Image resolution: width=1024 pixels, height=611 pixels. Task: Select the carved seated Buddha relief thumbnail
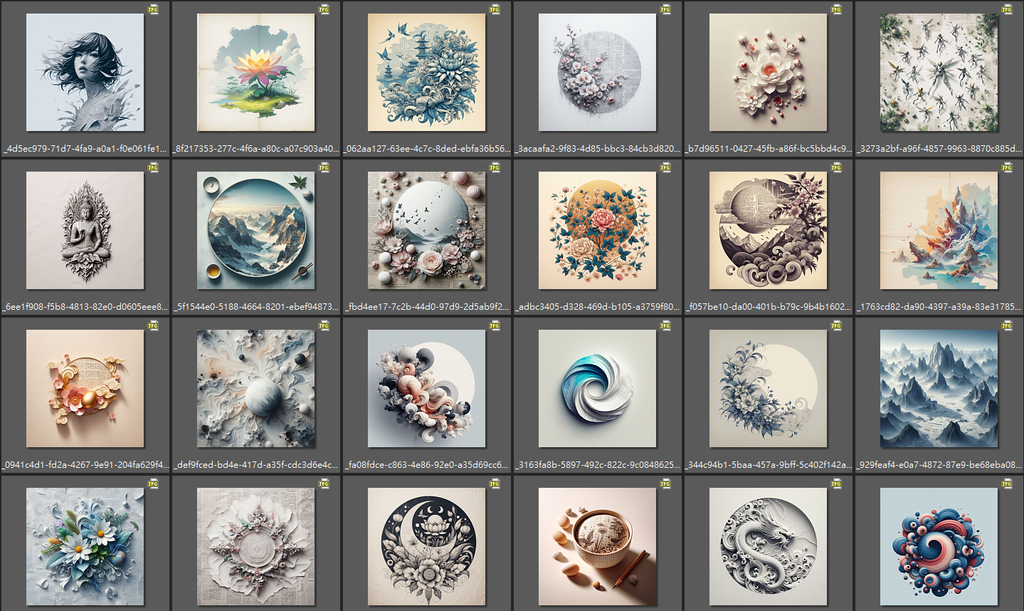pyautogui.click(x=85, y=230)
